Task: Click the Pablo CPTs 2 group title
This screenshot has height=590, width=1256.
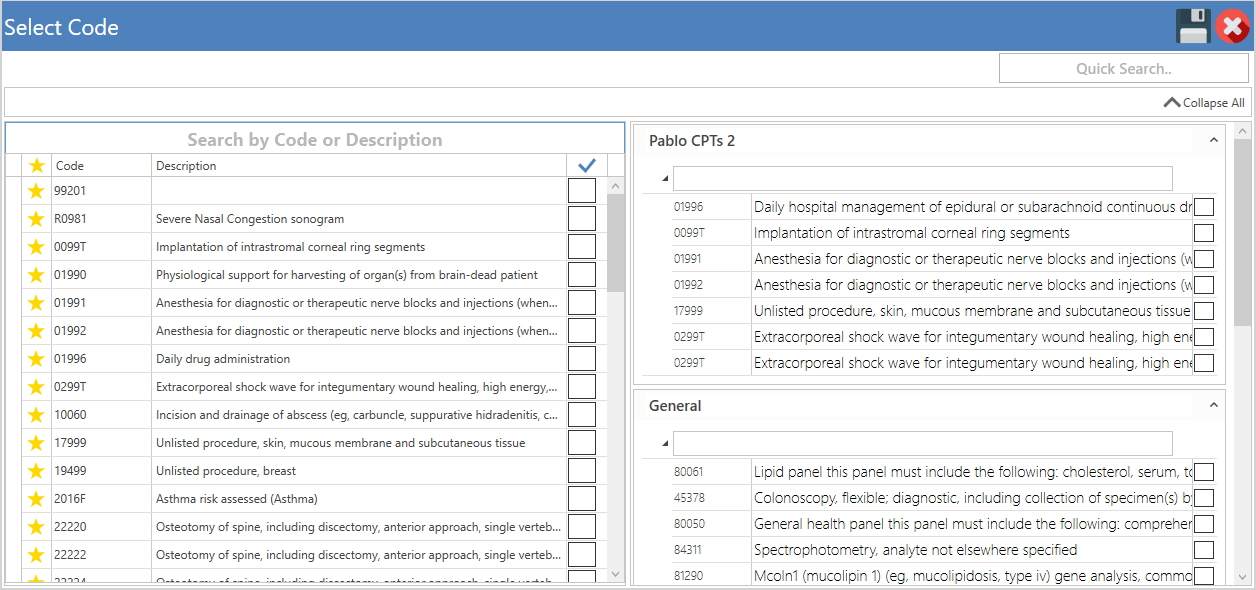Action: (x=692, y=141)
